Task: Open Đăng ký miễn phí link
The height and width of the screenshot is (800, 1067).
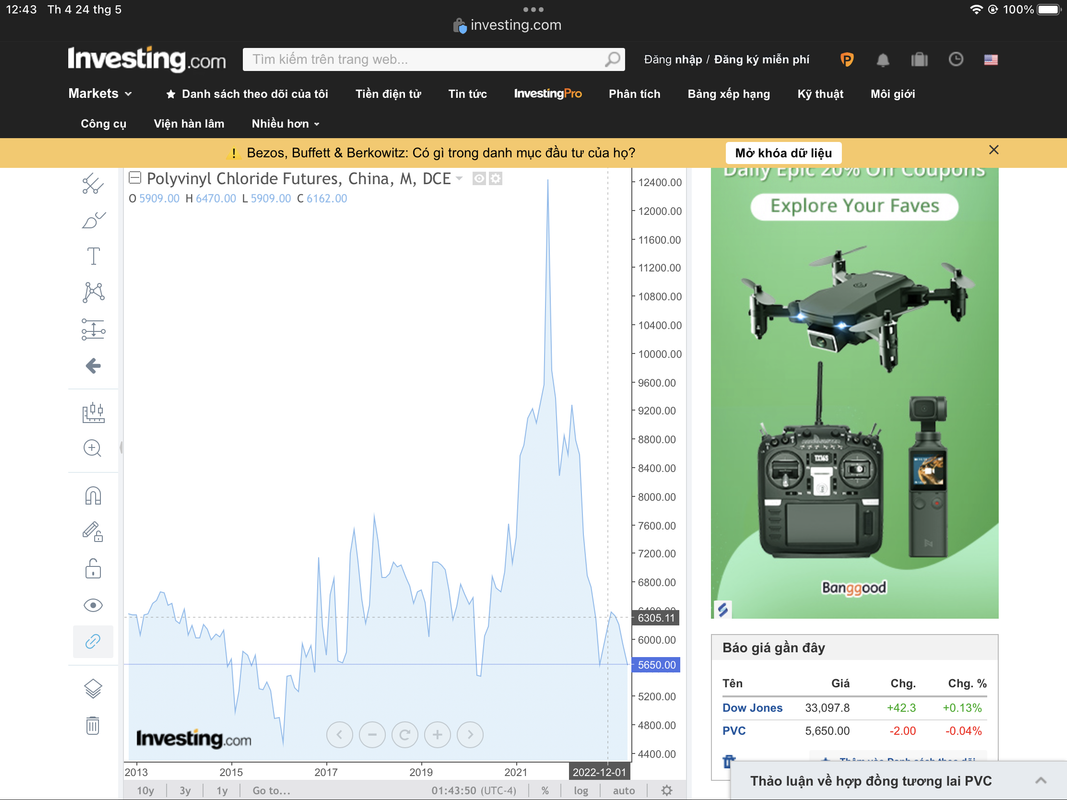Action: pyautogui.click(x=761, y=60)
